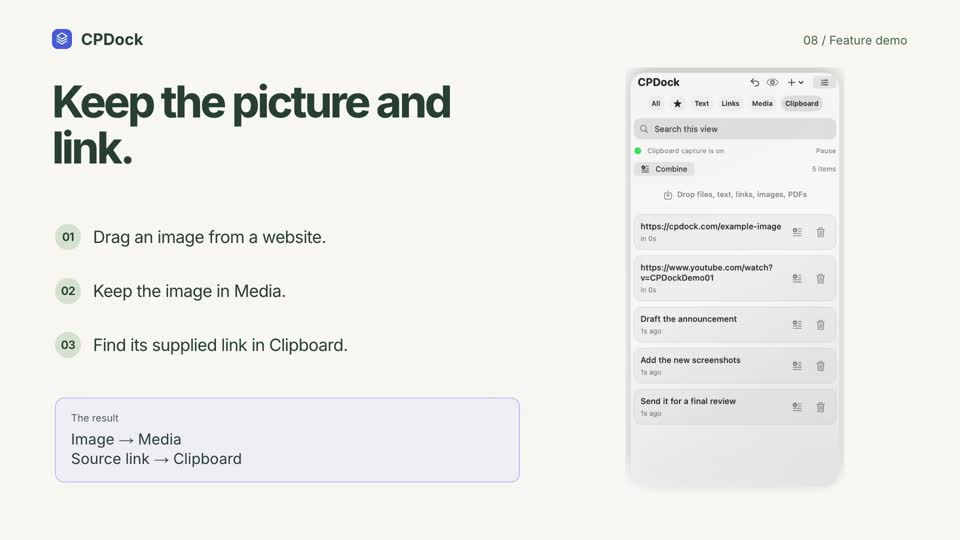The width and height of the screenshot is (960, 540).
Task: Click the Search this view field
Action: tap(735, 129)
